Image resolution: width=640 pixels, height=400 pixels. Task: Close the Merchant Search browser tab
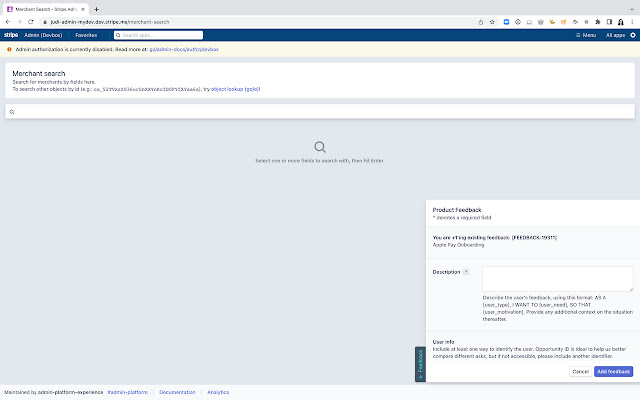[x=82, y=9]
